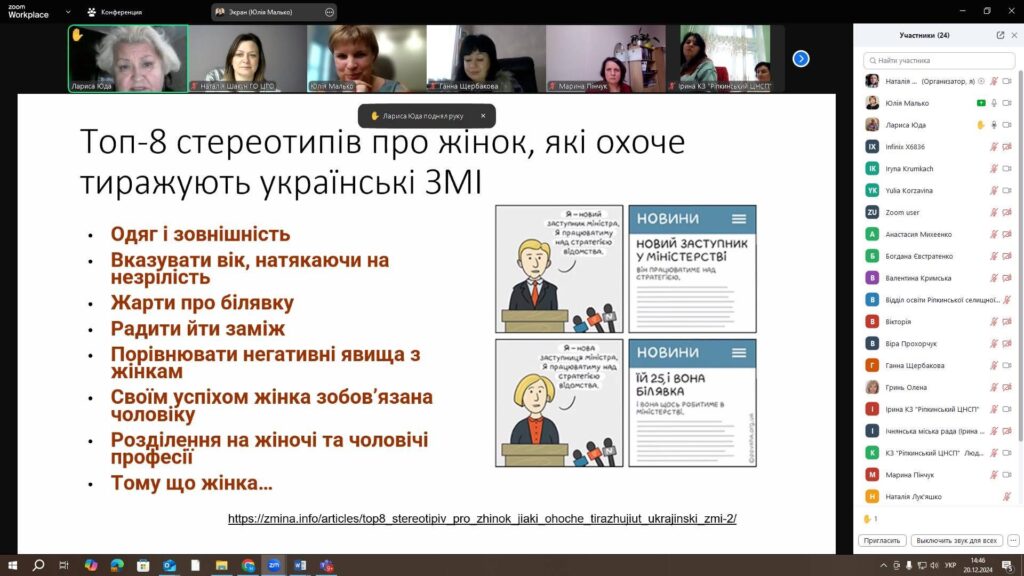This screenshot has width=1024, height=576.
Task: Open Word from the Windows taskbar
Action: 300,565
